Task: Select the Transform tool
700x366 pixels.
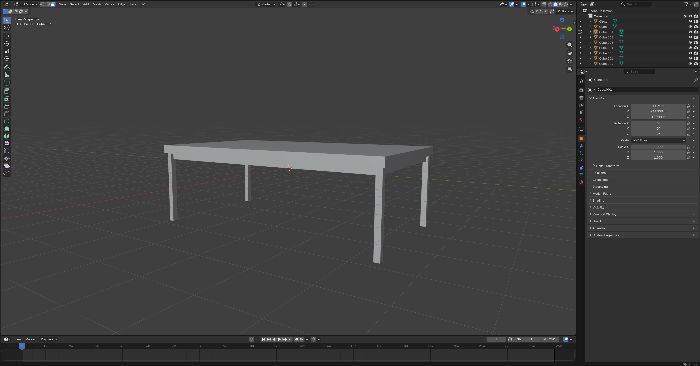Action: point(7,58)
